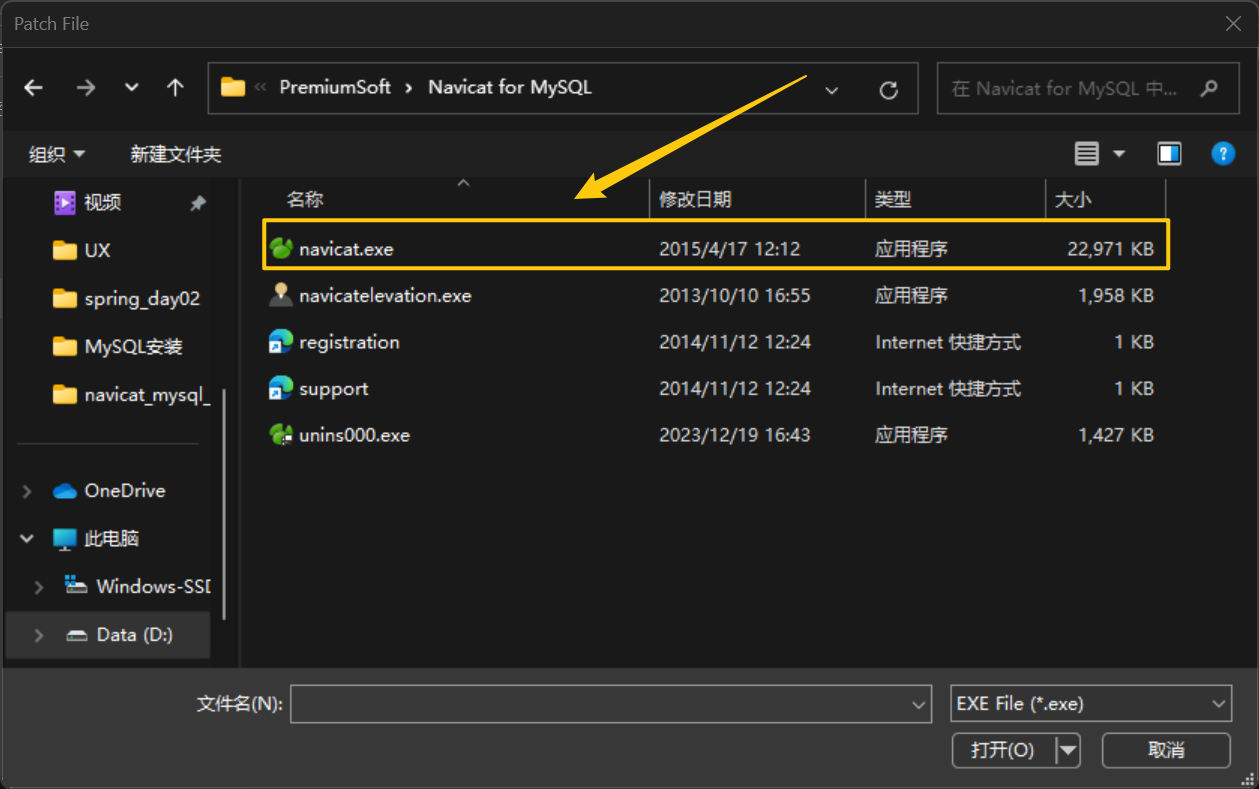Toggle the preview pane

(1170, 153)
